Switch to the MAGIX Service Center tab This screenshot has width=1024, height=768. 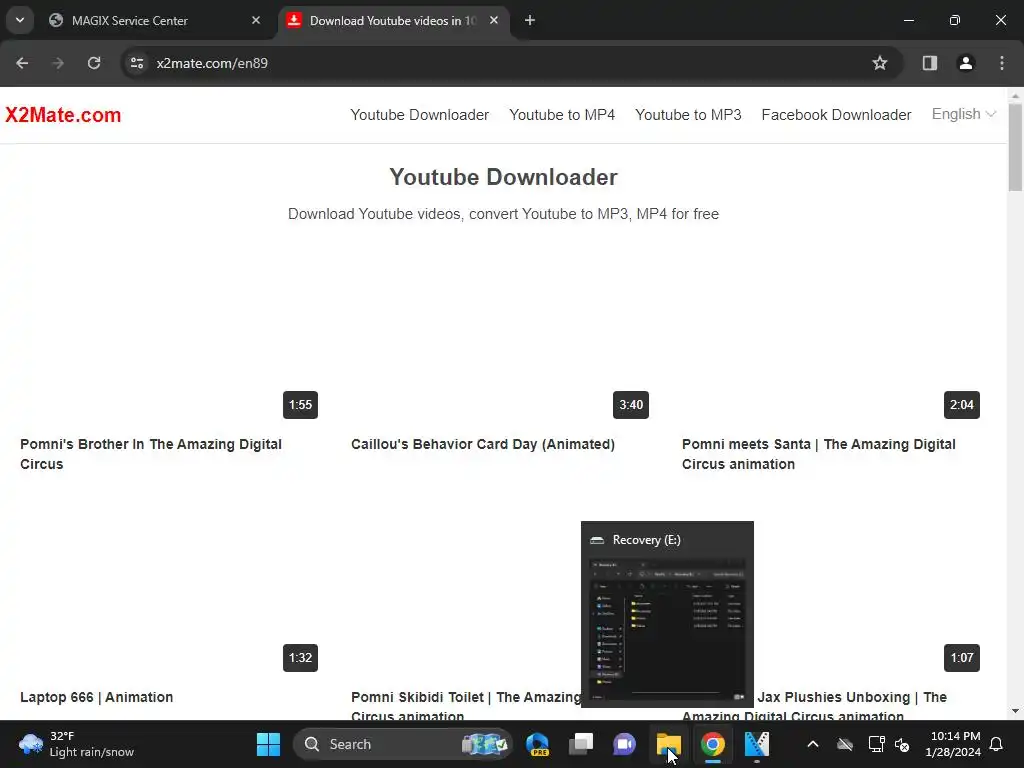click(155, 20)
